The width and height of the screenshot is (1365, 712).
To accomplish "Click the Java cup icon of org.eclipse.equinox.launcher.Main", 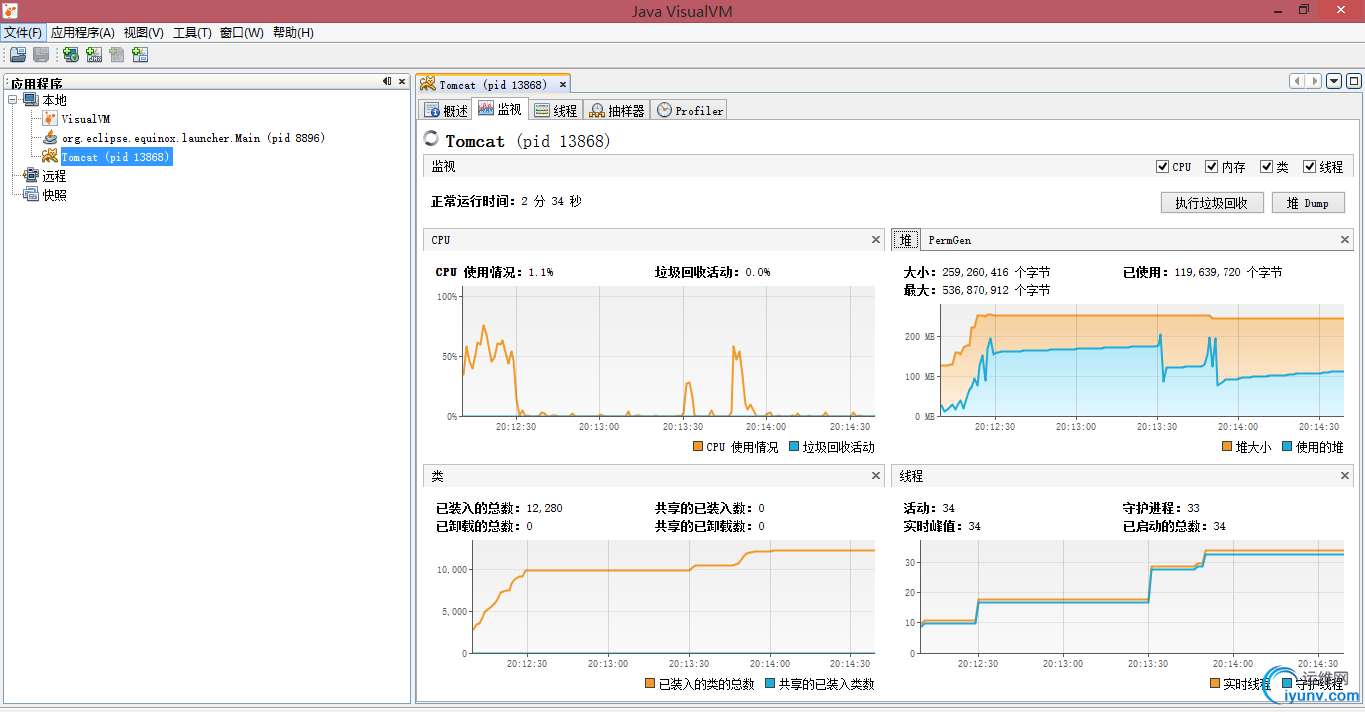I will [x=51, y=138].
